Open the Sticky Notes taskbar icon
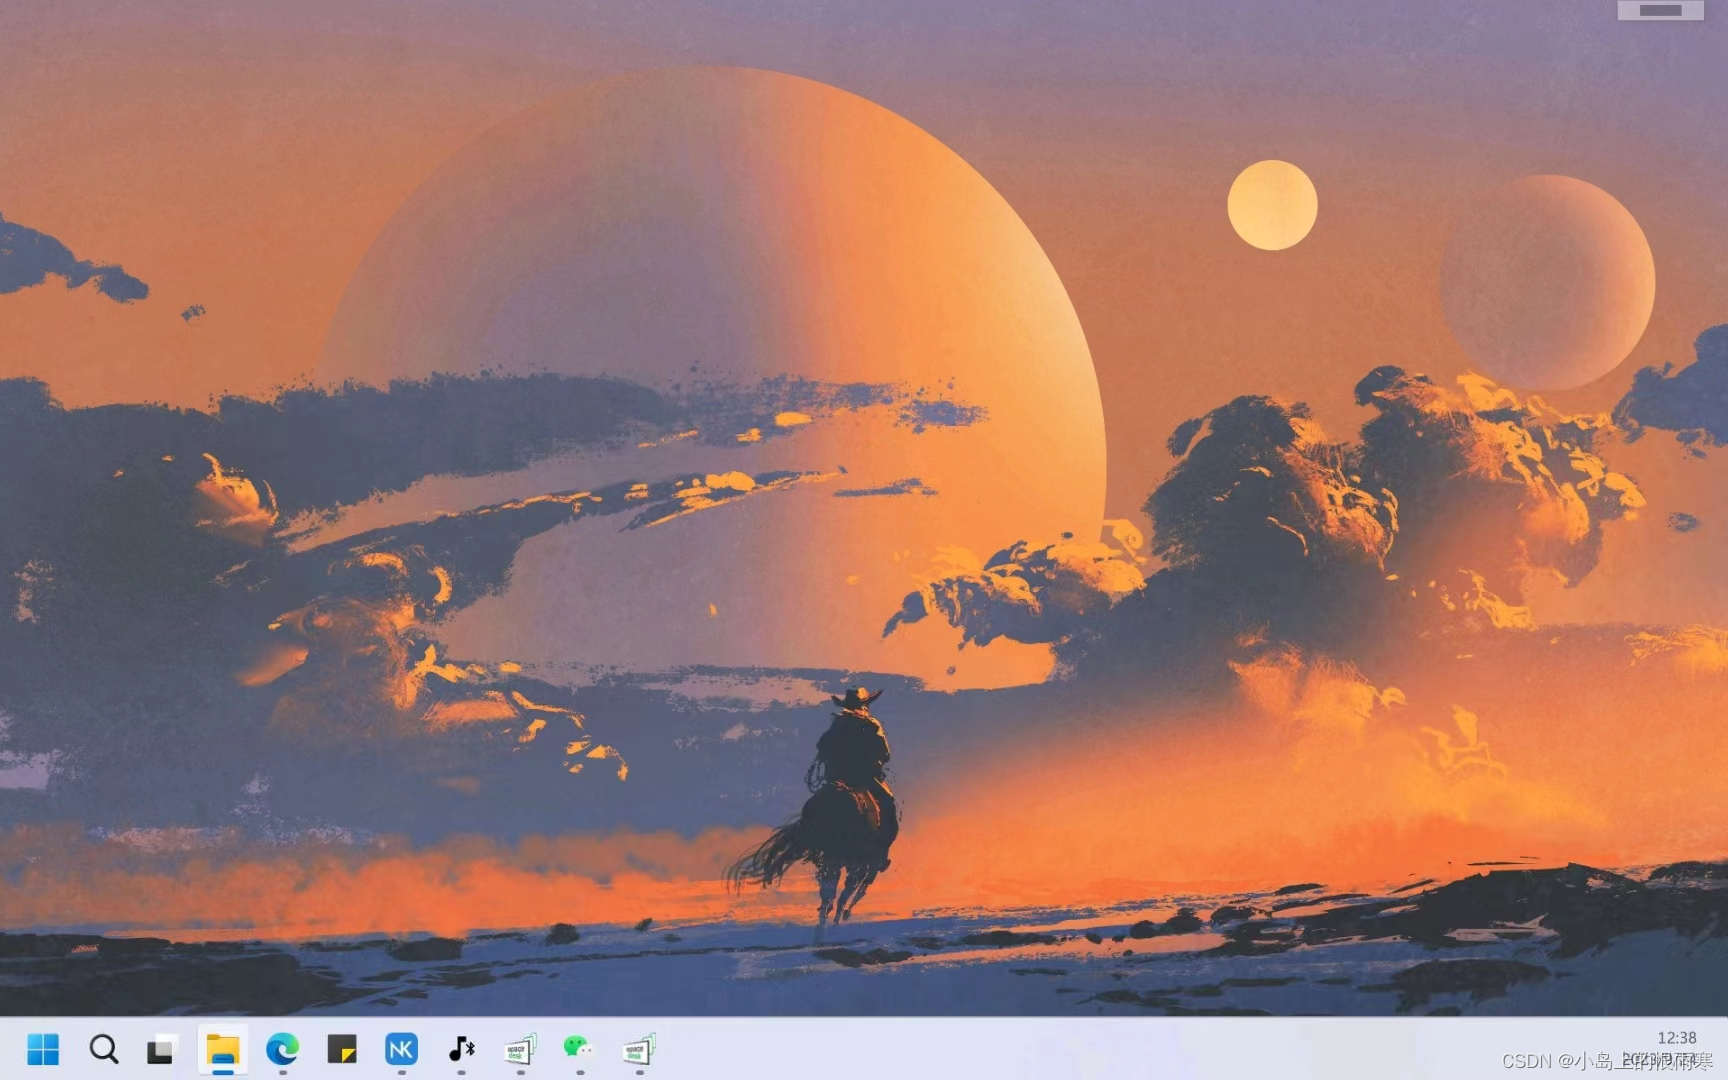 point(342,1049)
